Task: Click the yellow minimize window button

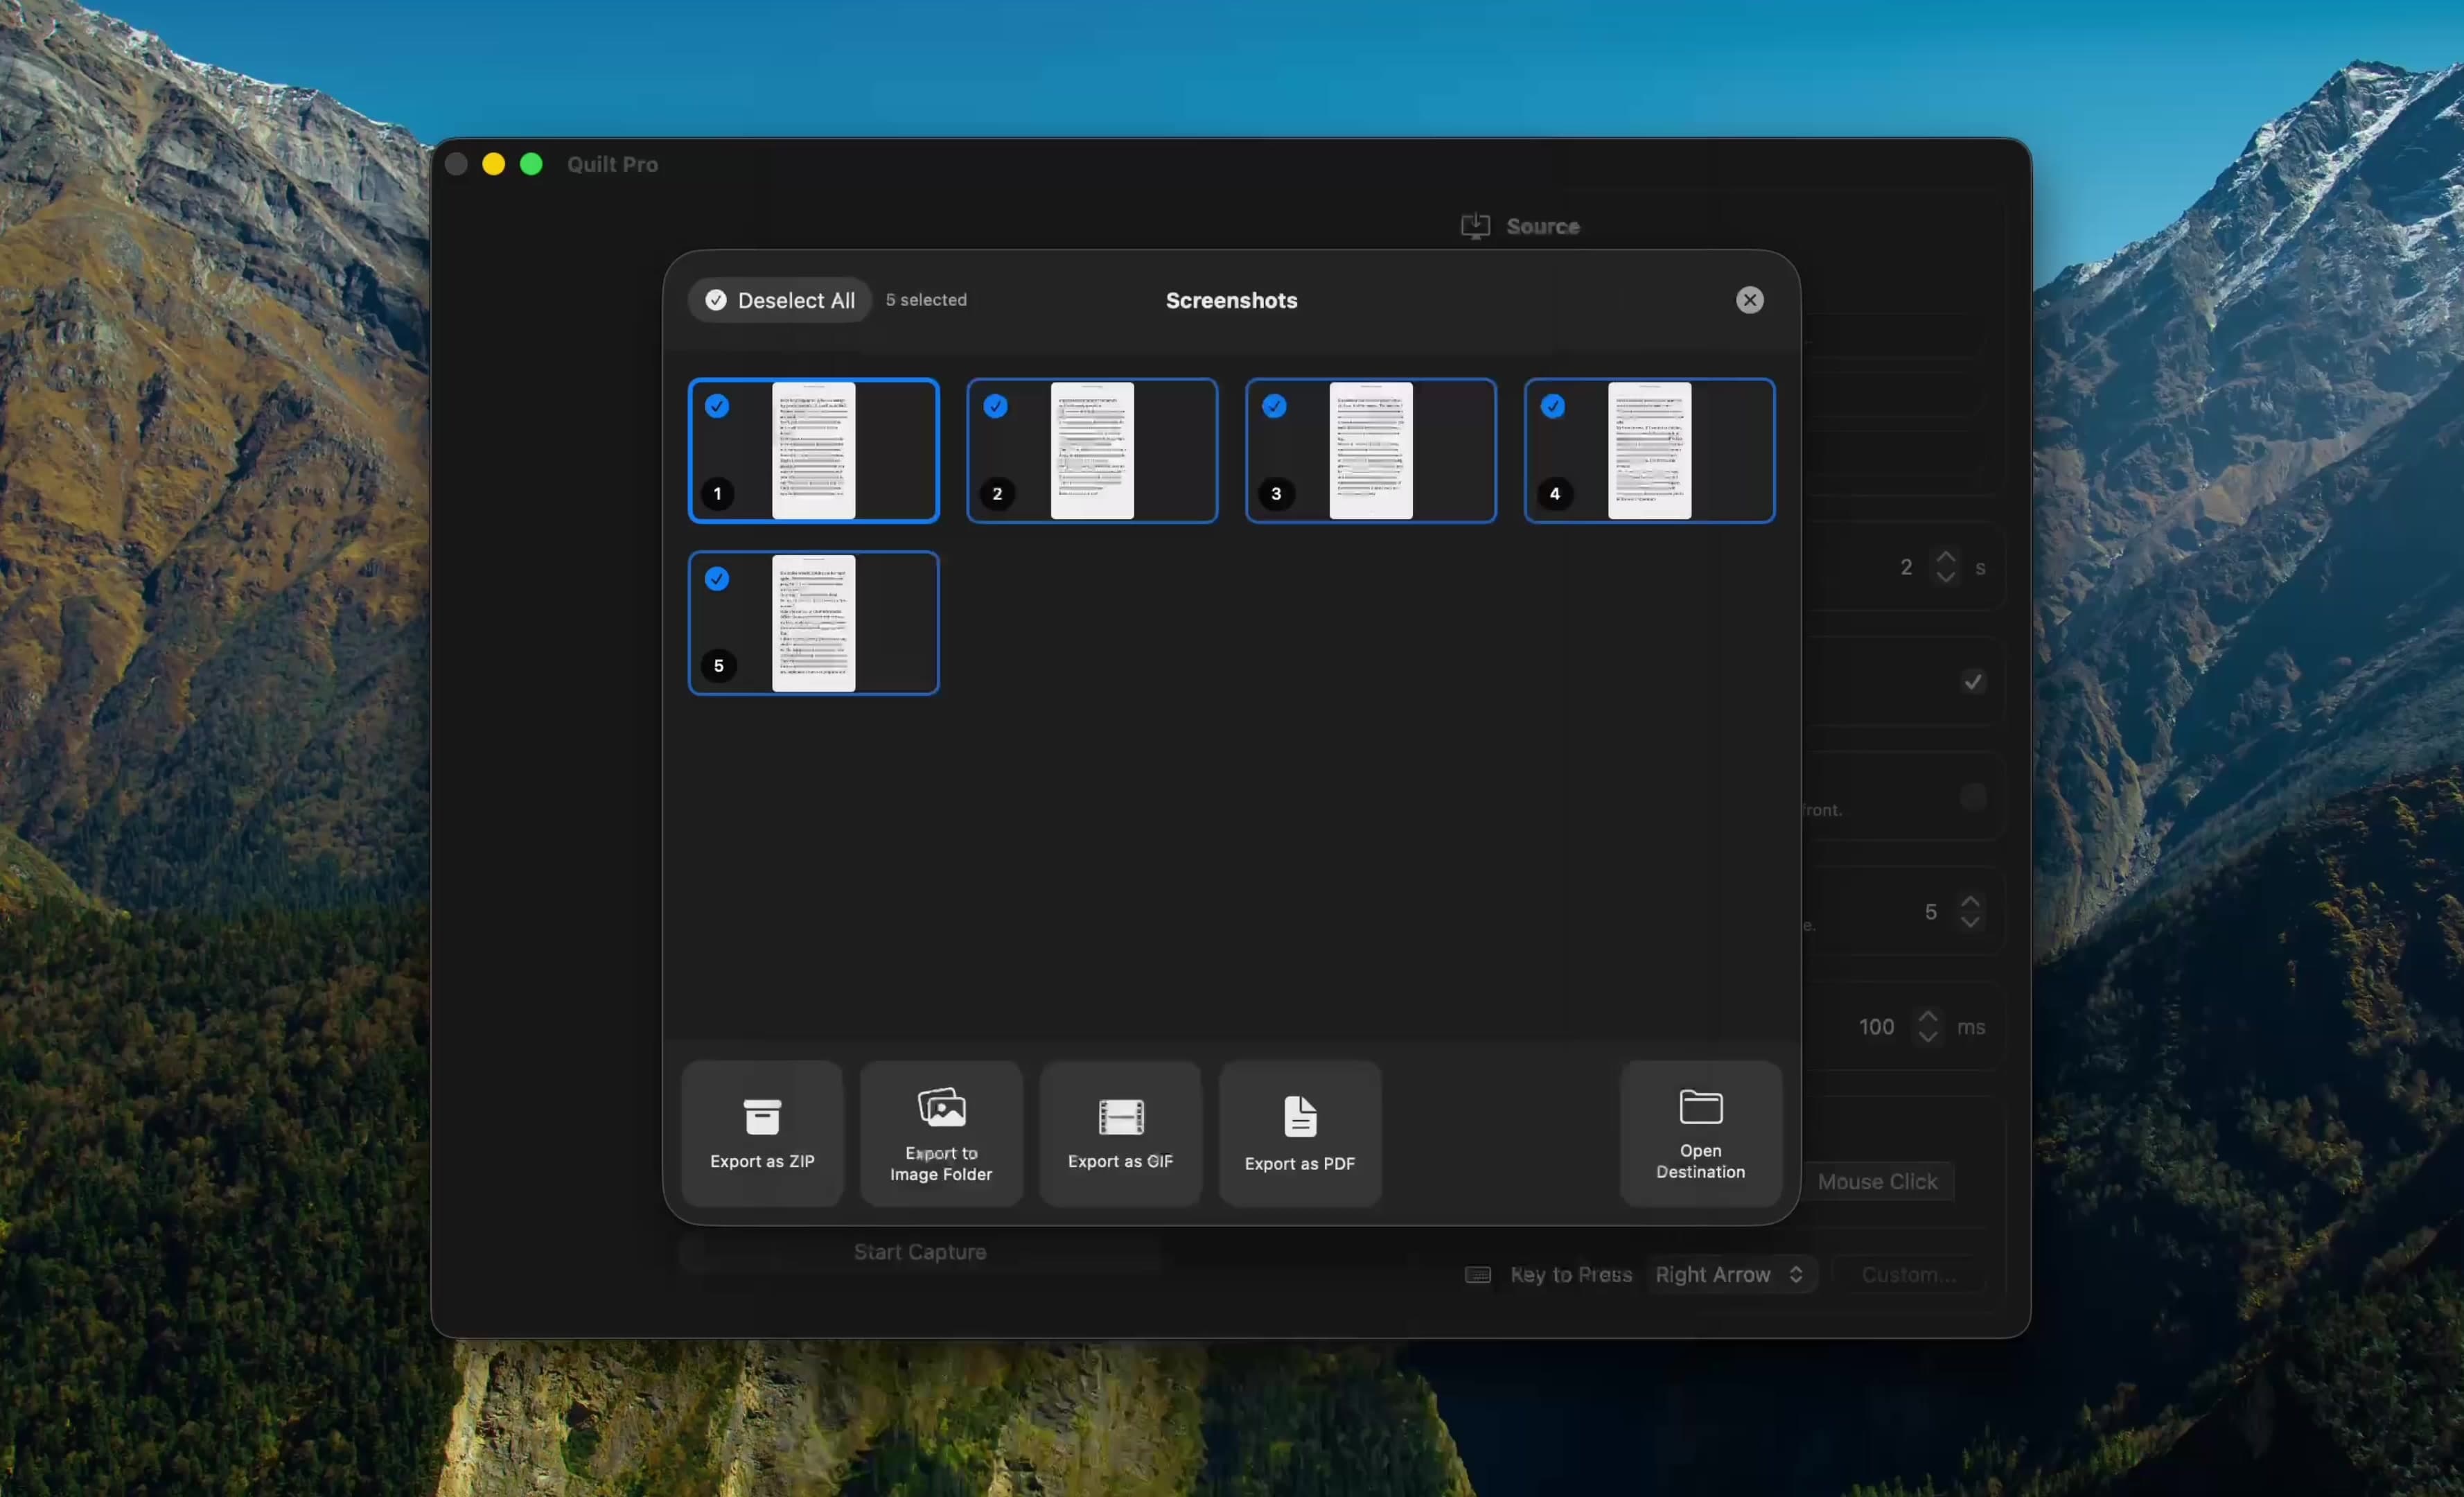Action: 493,164
